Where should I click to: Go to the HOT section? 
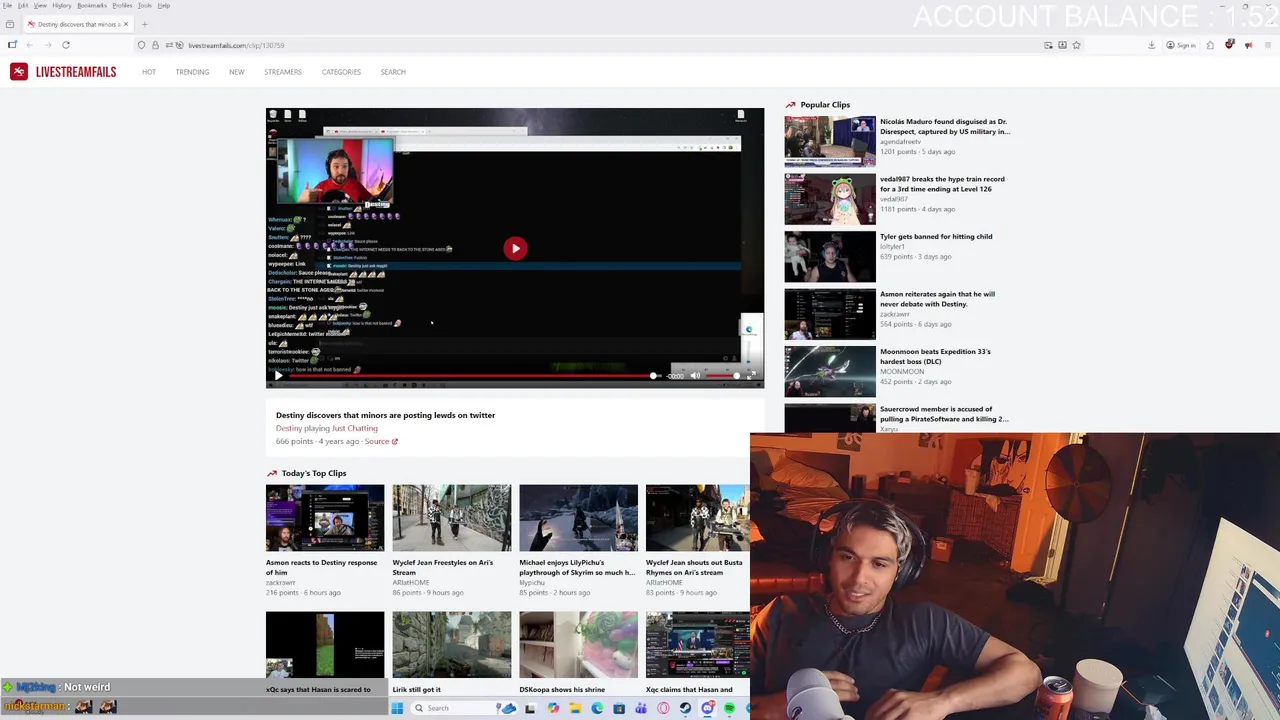coord(149,72)
